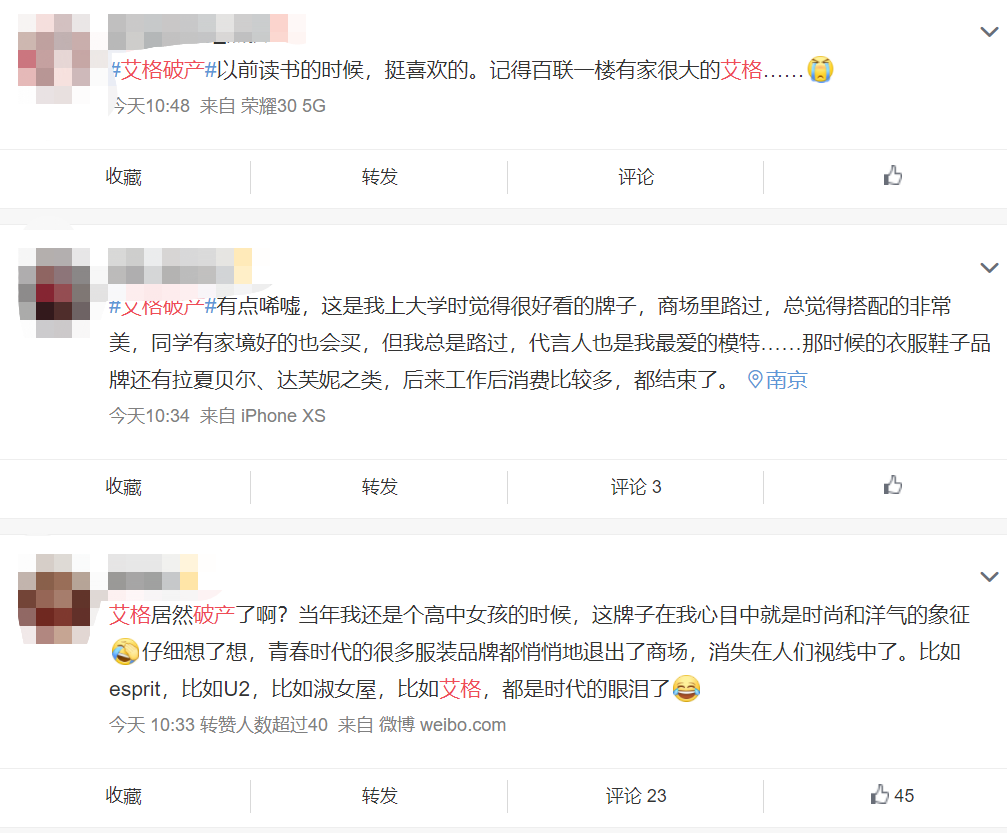This screenshot has width=1007, height=833.
Task: Open the 微博 weibo.com source link
Action: [442, 724]
